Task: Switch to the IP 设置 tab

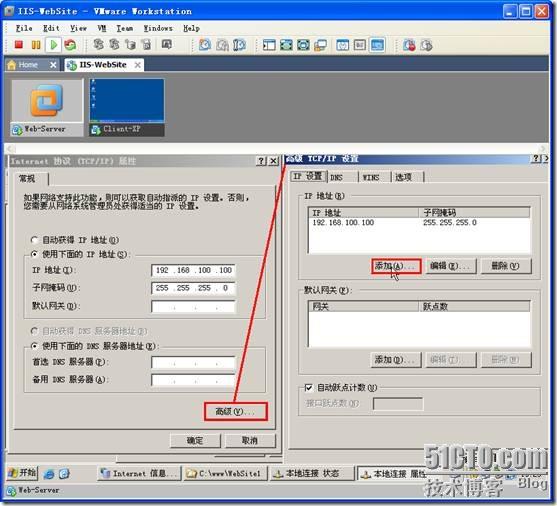Action: (308, 176)
